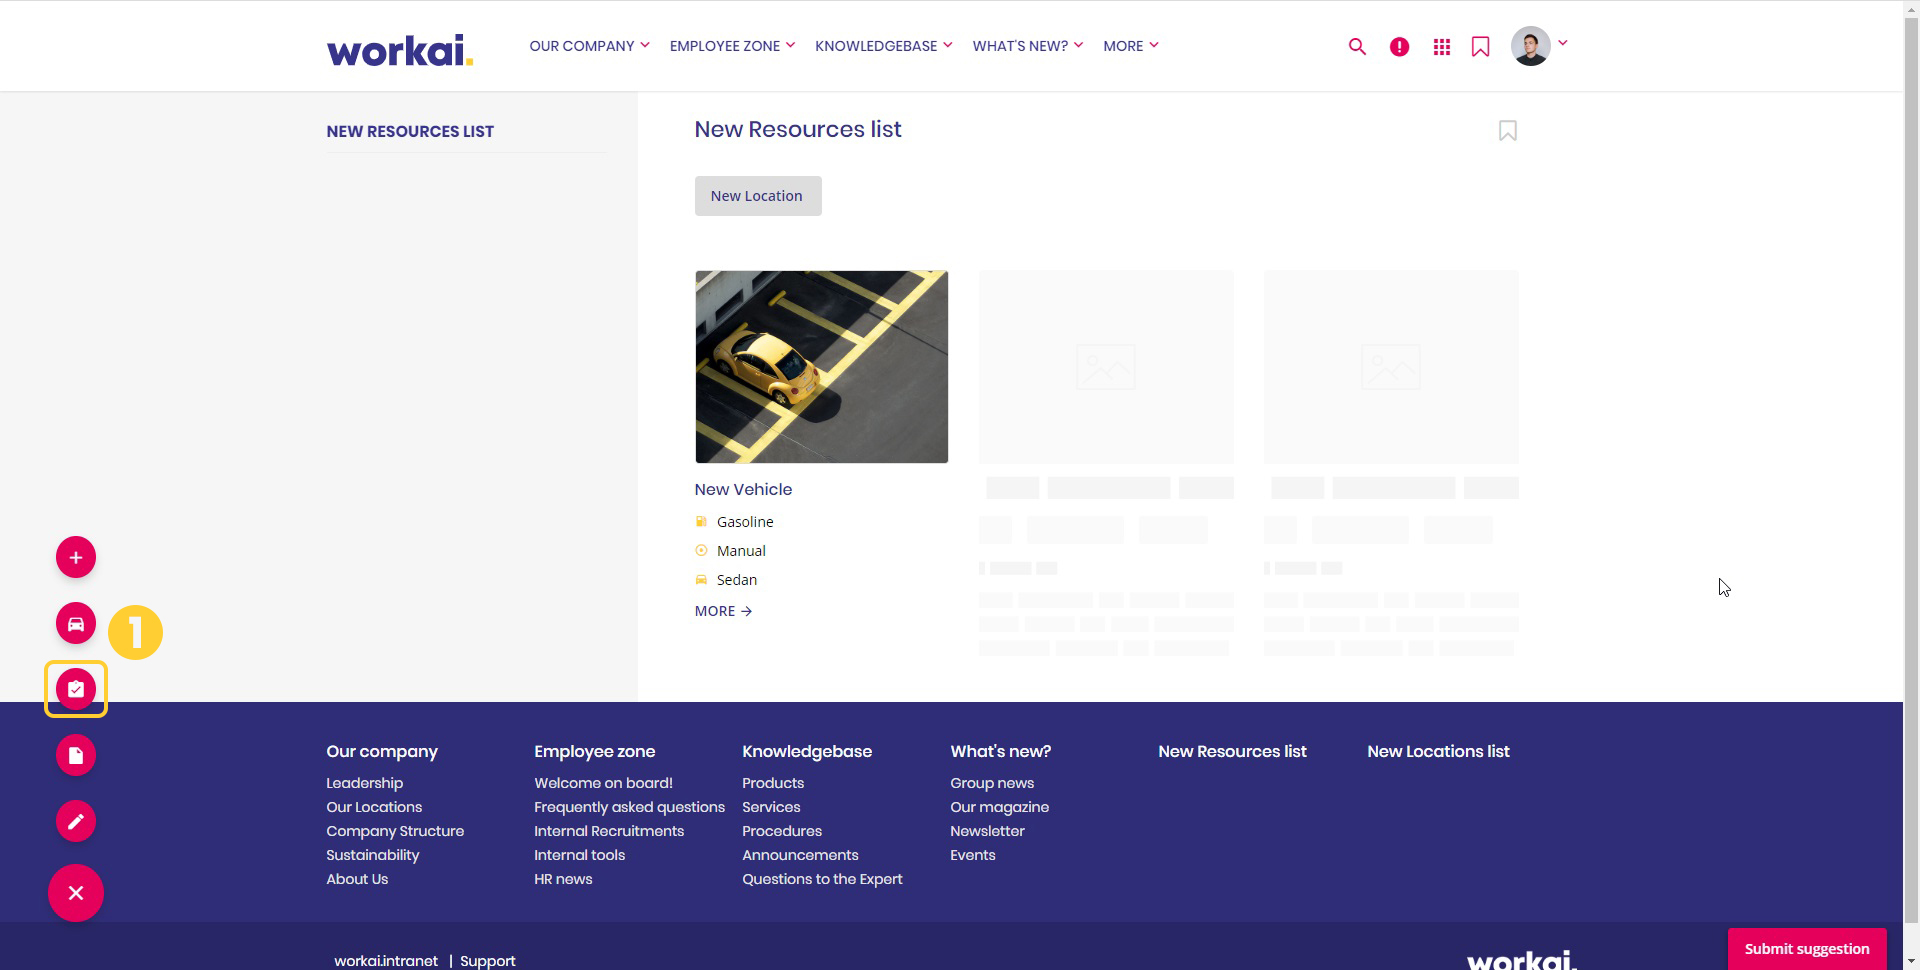Click the floating pencil edit icon
This screenshot has width=1920, height=970.
click(76, 821)
